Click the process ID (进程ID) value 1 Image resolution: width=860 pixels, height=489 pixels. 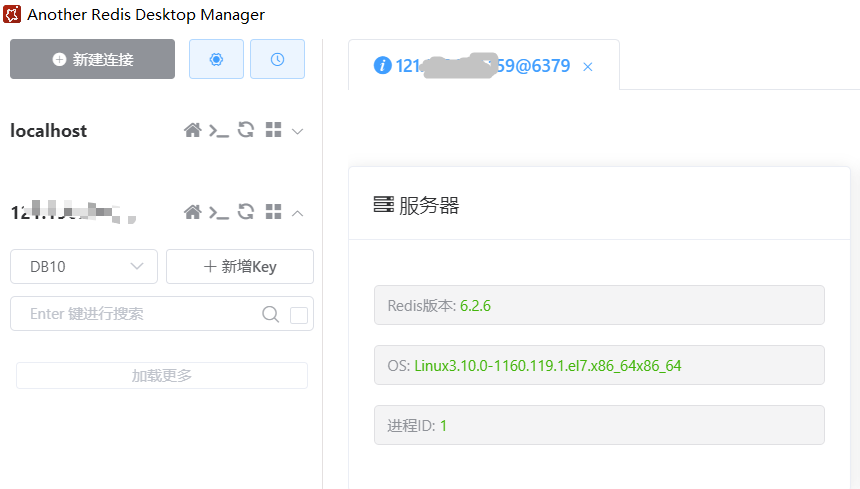[x=443, y=426]
